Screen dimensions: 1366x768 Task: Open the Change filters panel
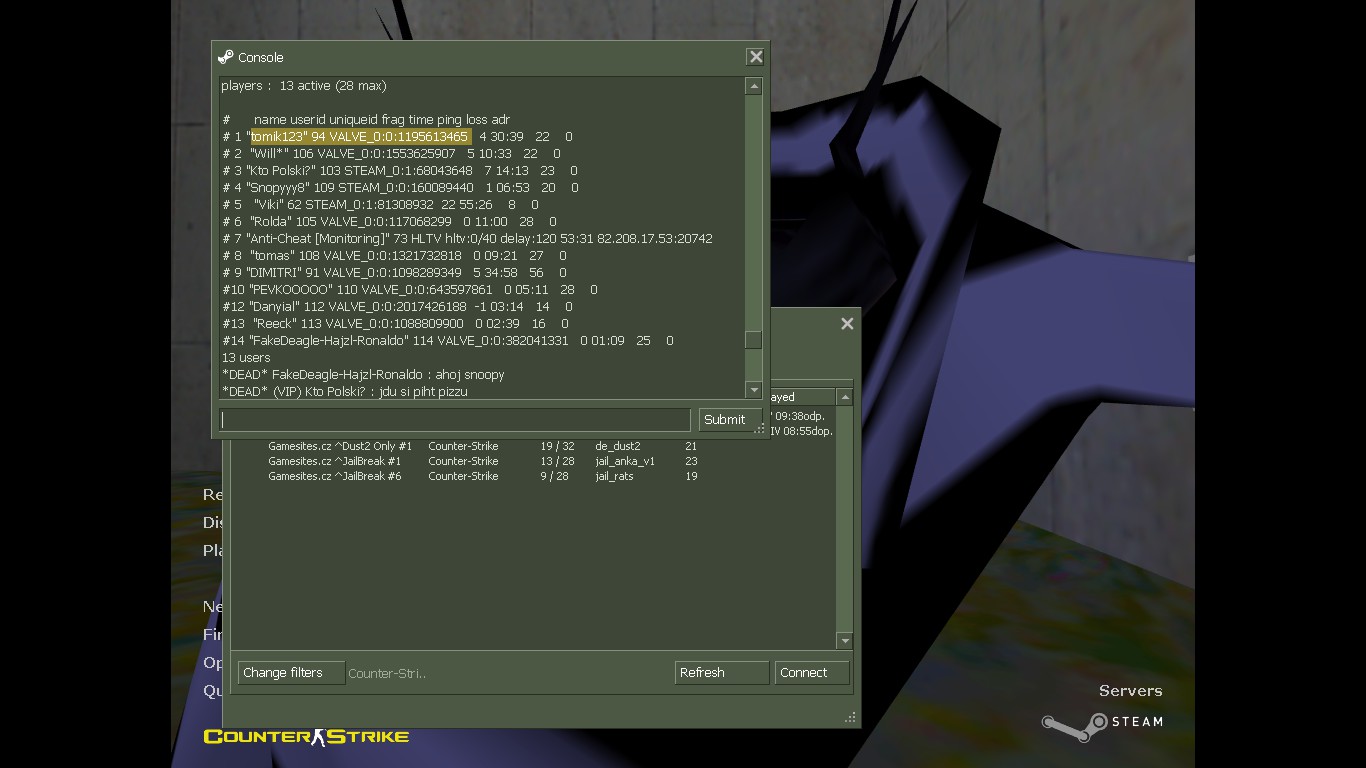pos(291,673)
